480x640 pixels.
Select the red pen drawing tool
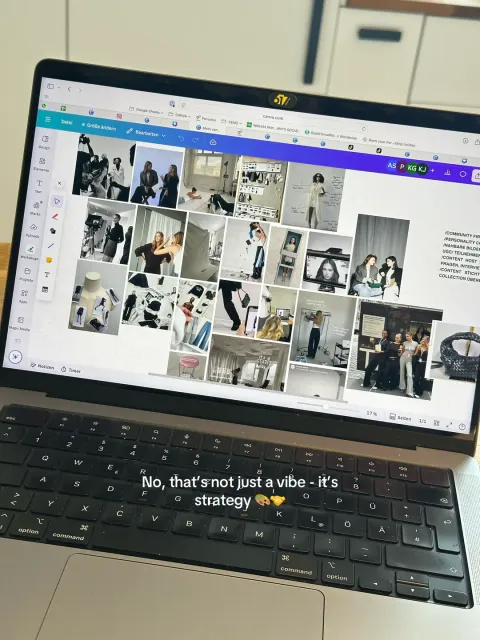pyautogui.click(x=55, y=216)
